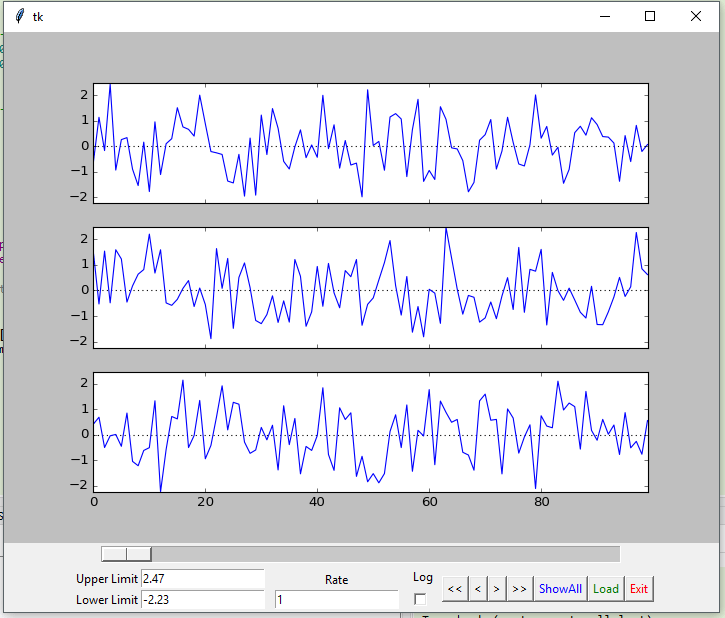Step forward with the > button
This screenshot has height=618, width=725.
[x=497, y=589]
